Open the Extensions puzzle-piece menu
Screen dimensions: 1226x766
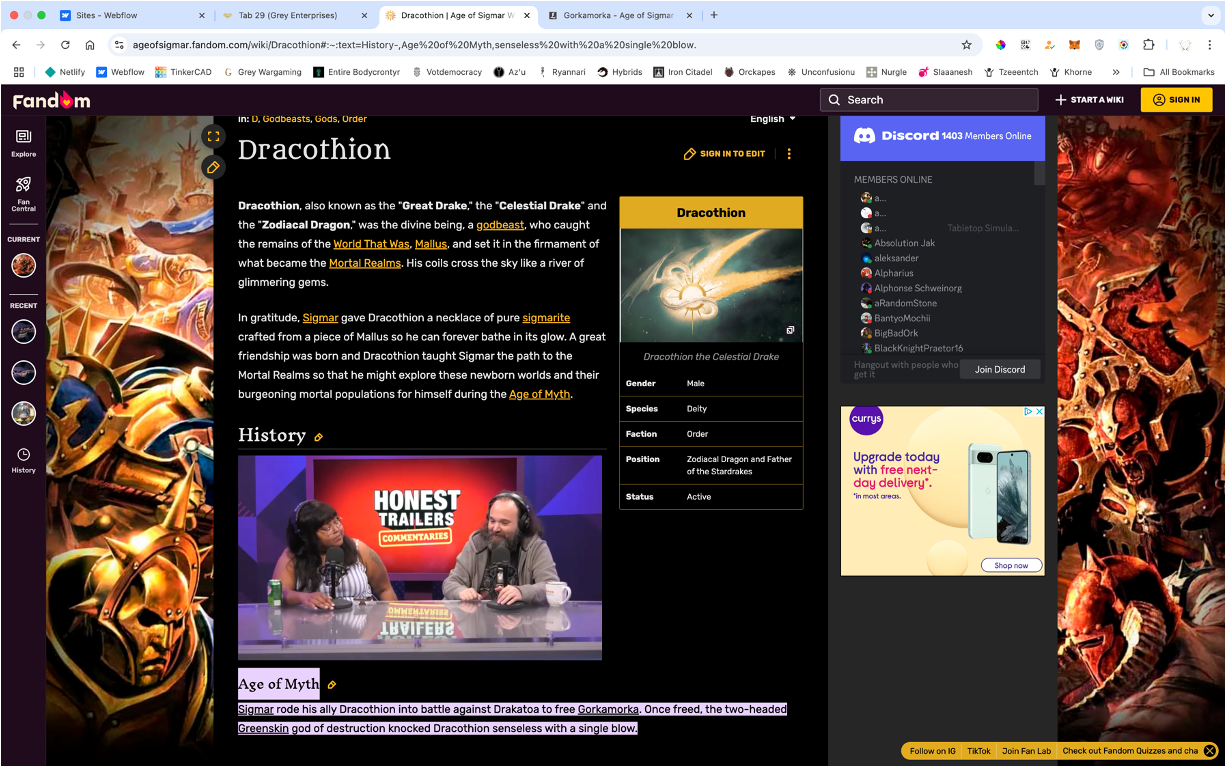pyautogui.click(x=1149, y=45)
